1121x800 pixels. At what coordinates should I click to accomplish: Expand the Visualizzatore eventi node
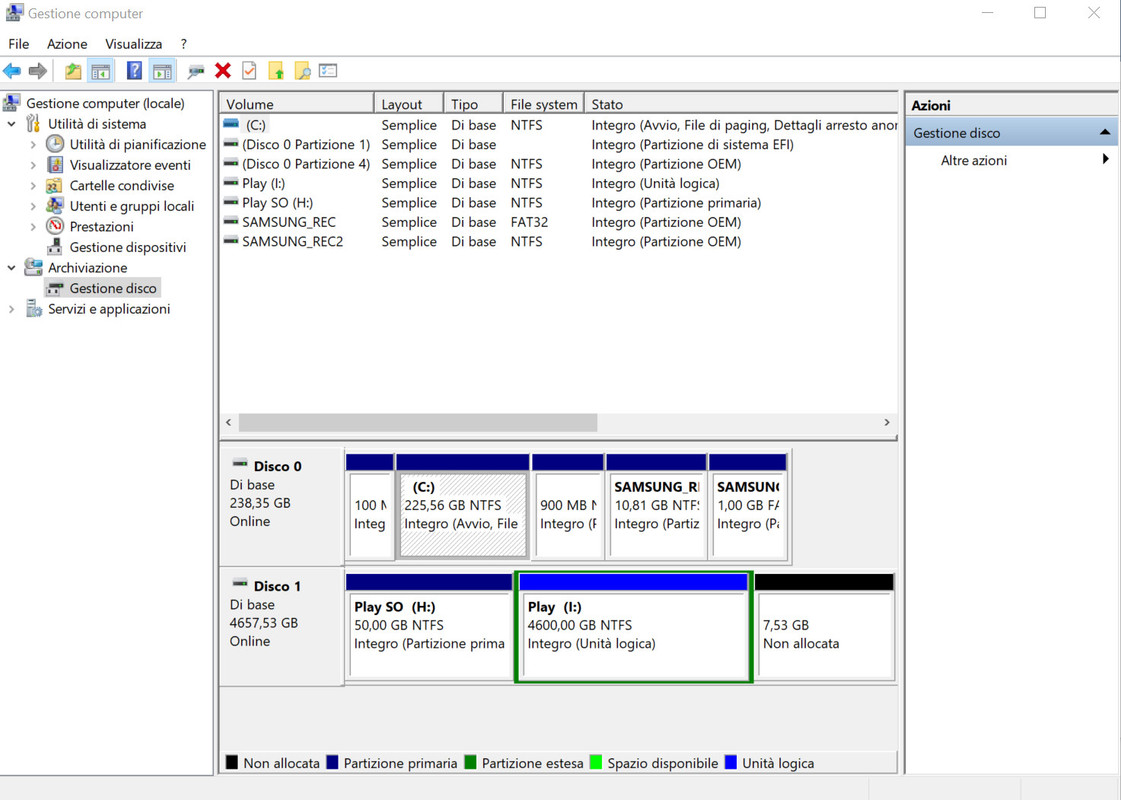coord(33,165)
